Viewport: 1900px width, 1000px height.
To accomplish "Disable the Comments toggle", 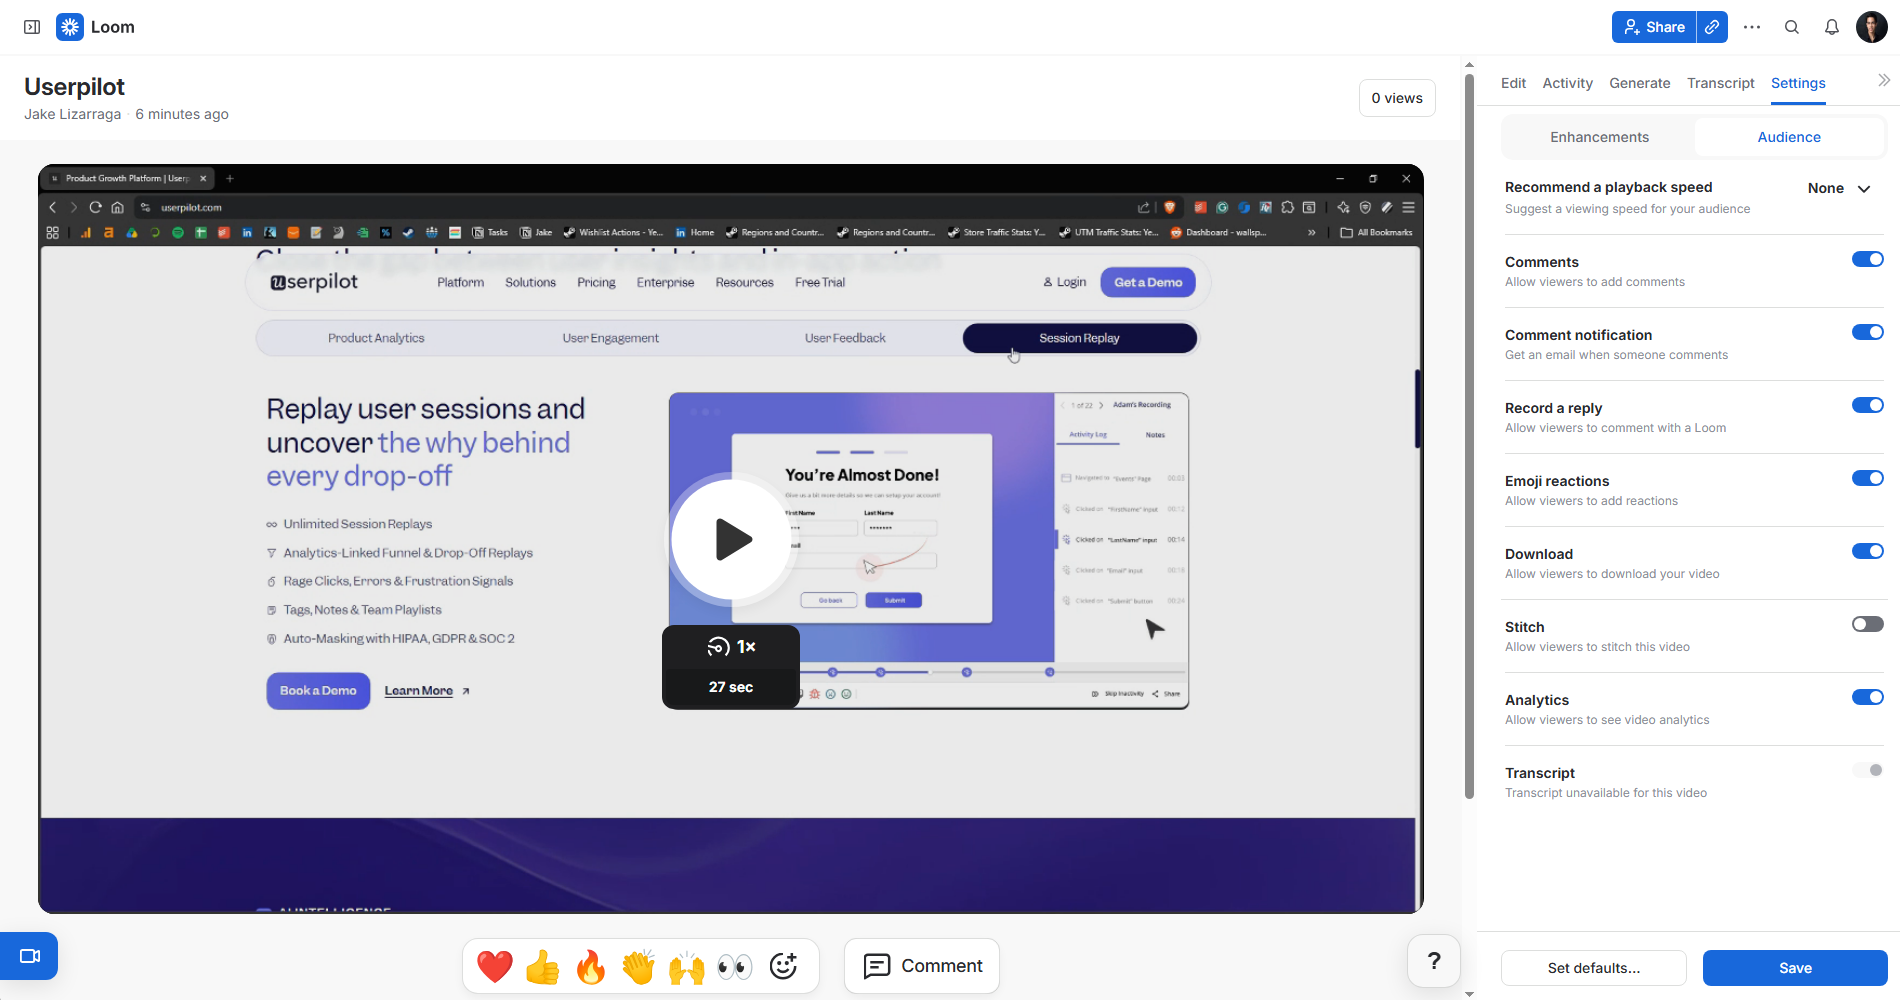I will pos(1867,259).
